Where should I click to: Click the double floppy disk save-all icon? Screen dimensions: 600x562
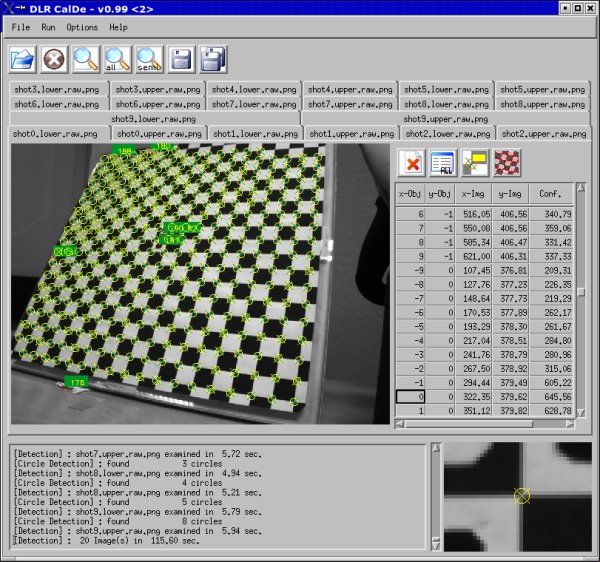(x=212, y=60)
